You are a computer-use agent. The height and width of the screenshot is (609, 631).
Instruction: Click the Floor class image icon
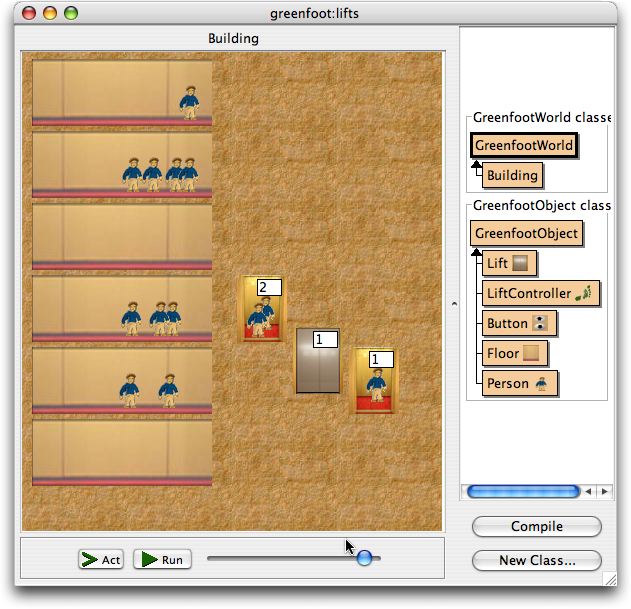pos(531,353)
